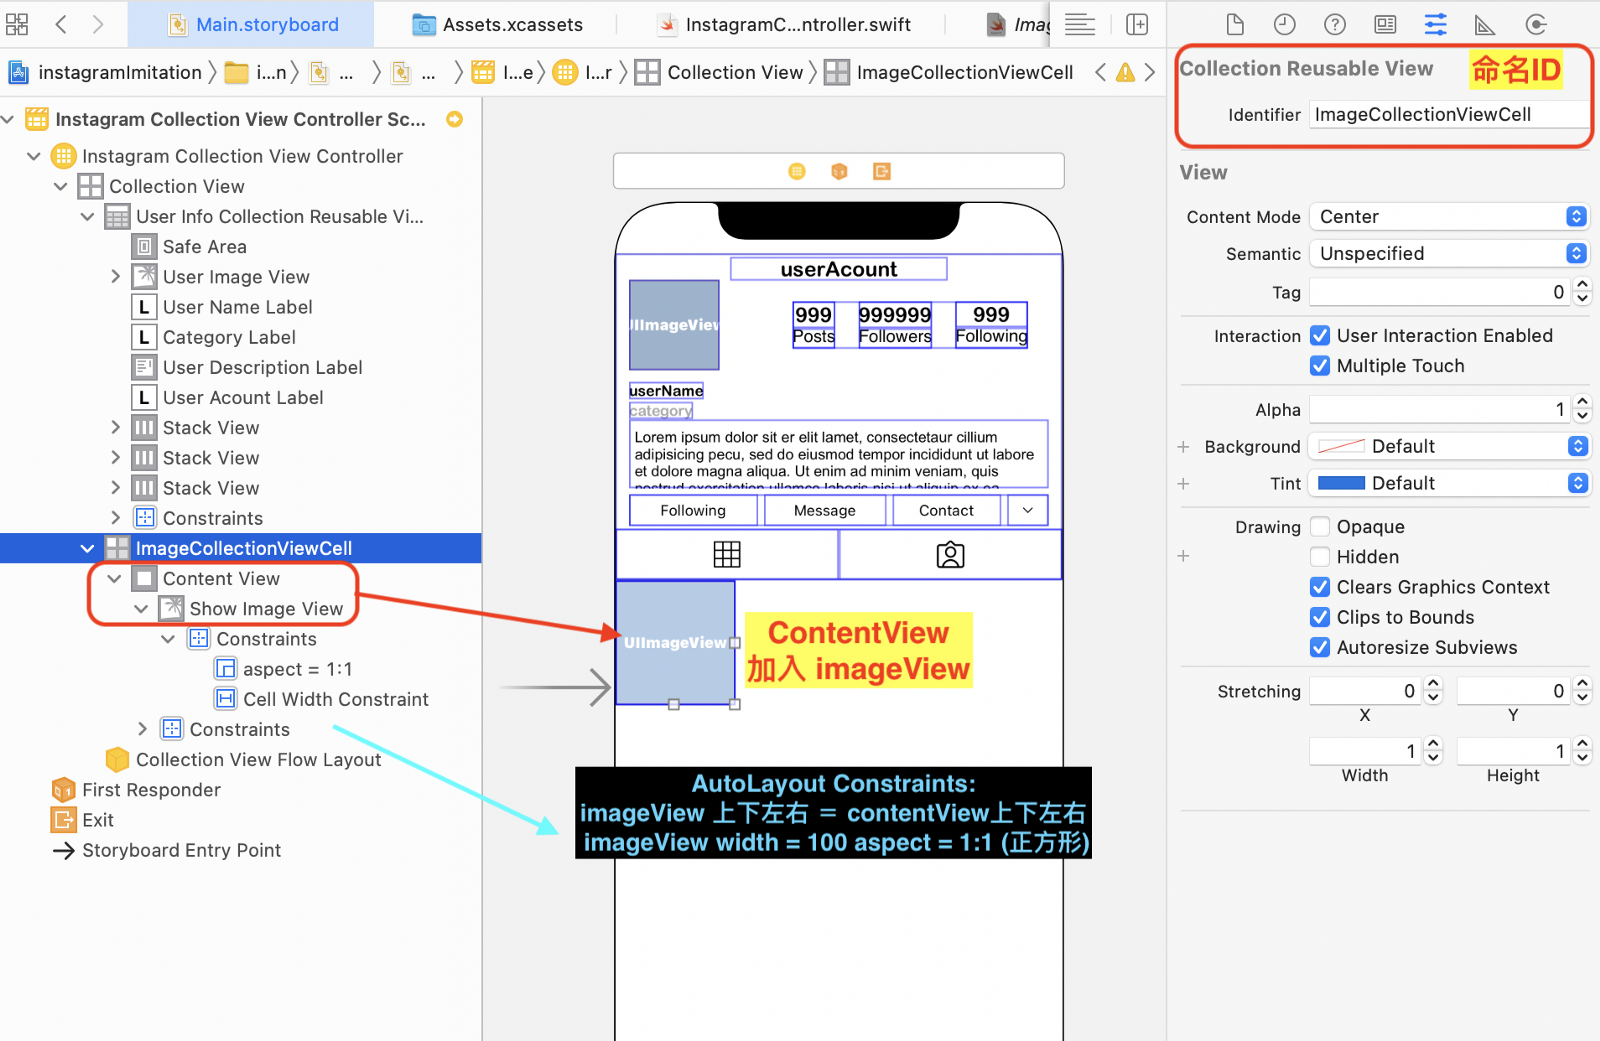Viewport: 1600px width, 1041px height.
Task: Disable Clips to Bounds
Action: click(x=1320, y=617)
